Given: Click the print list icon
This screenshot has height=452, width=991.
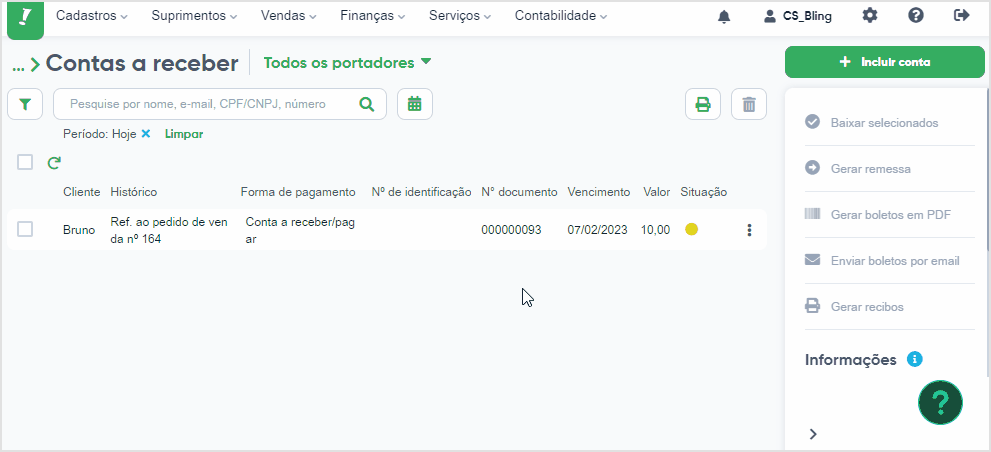Looking at the screenshot, I should click(x=703, y=104).
